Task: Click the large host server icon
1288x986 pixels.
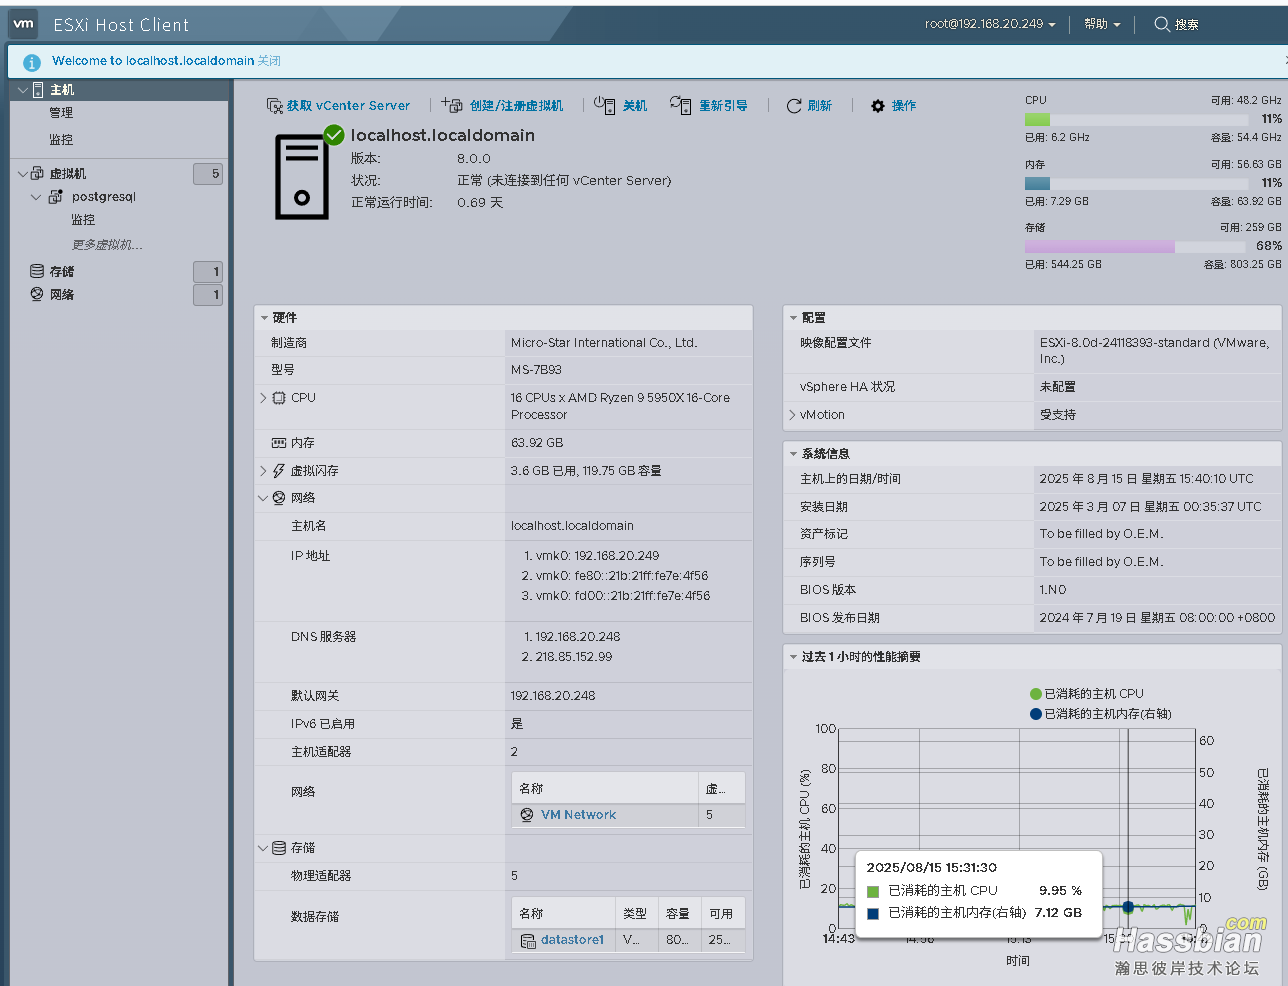Action: point(301,177)
